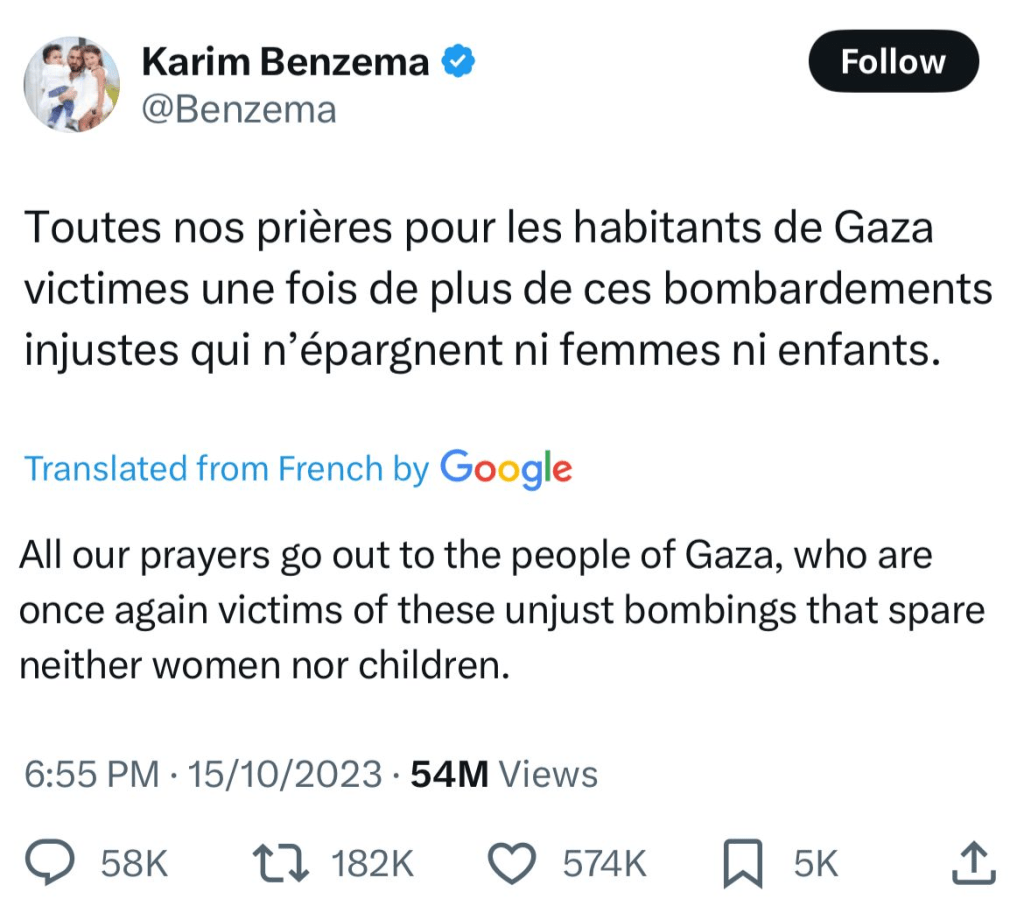Viewport: 1024px width, 913px height.
Task: Open the @Benzema handle link
Action: [239, 108]
